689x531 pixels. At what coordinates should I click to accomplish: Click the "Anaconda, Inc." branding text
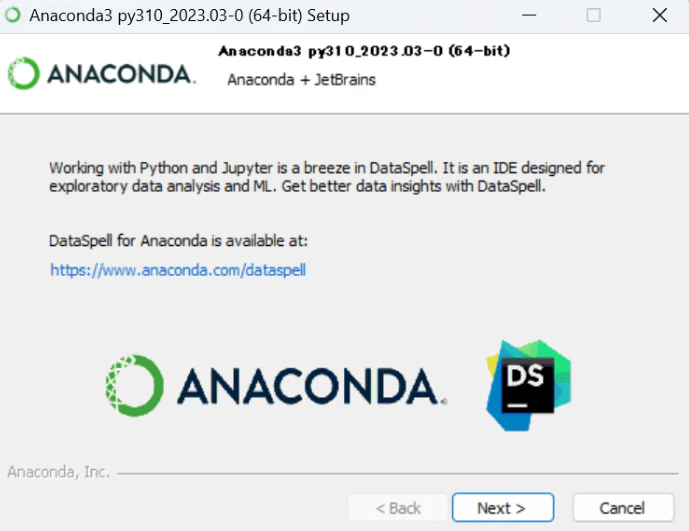[x=58, y=472]
